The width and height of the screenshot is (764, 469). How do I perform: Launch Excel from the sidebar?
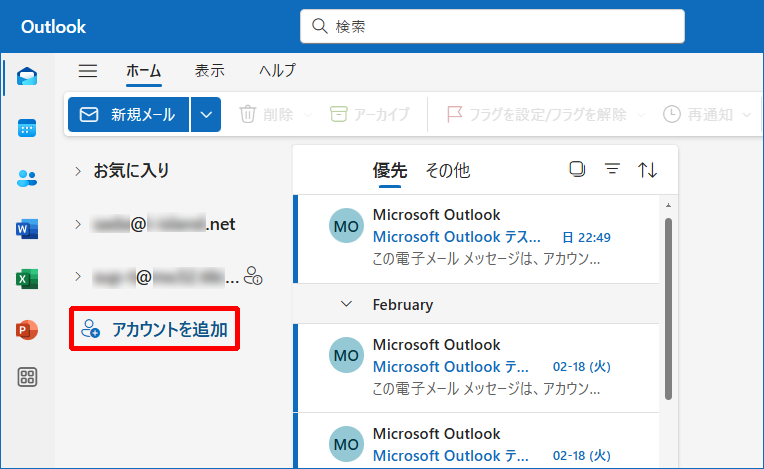[x=27, y=279]
